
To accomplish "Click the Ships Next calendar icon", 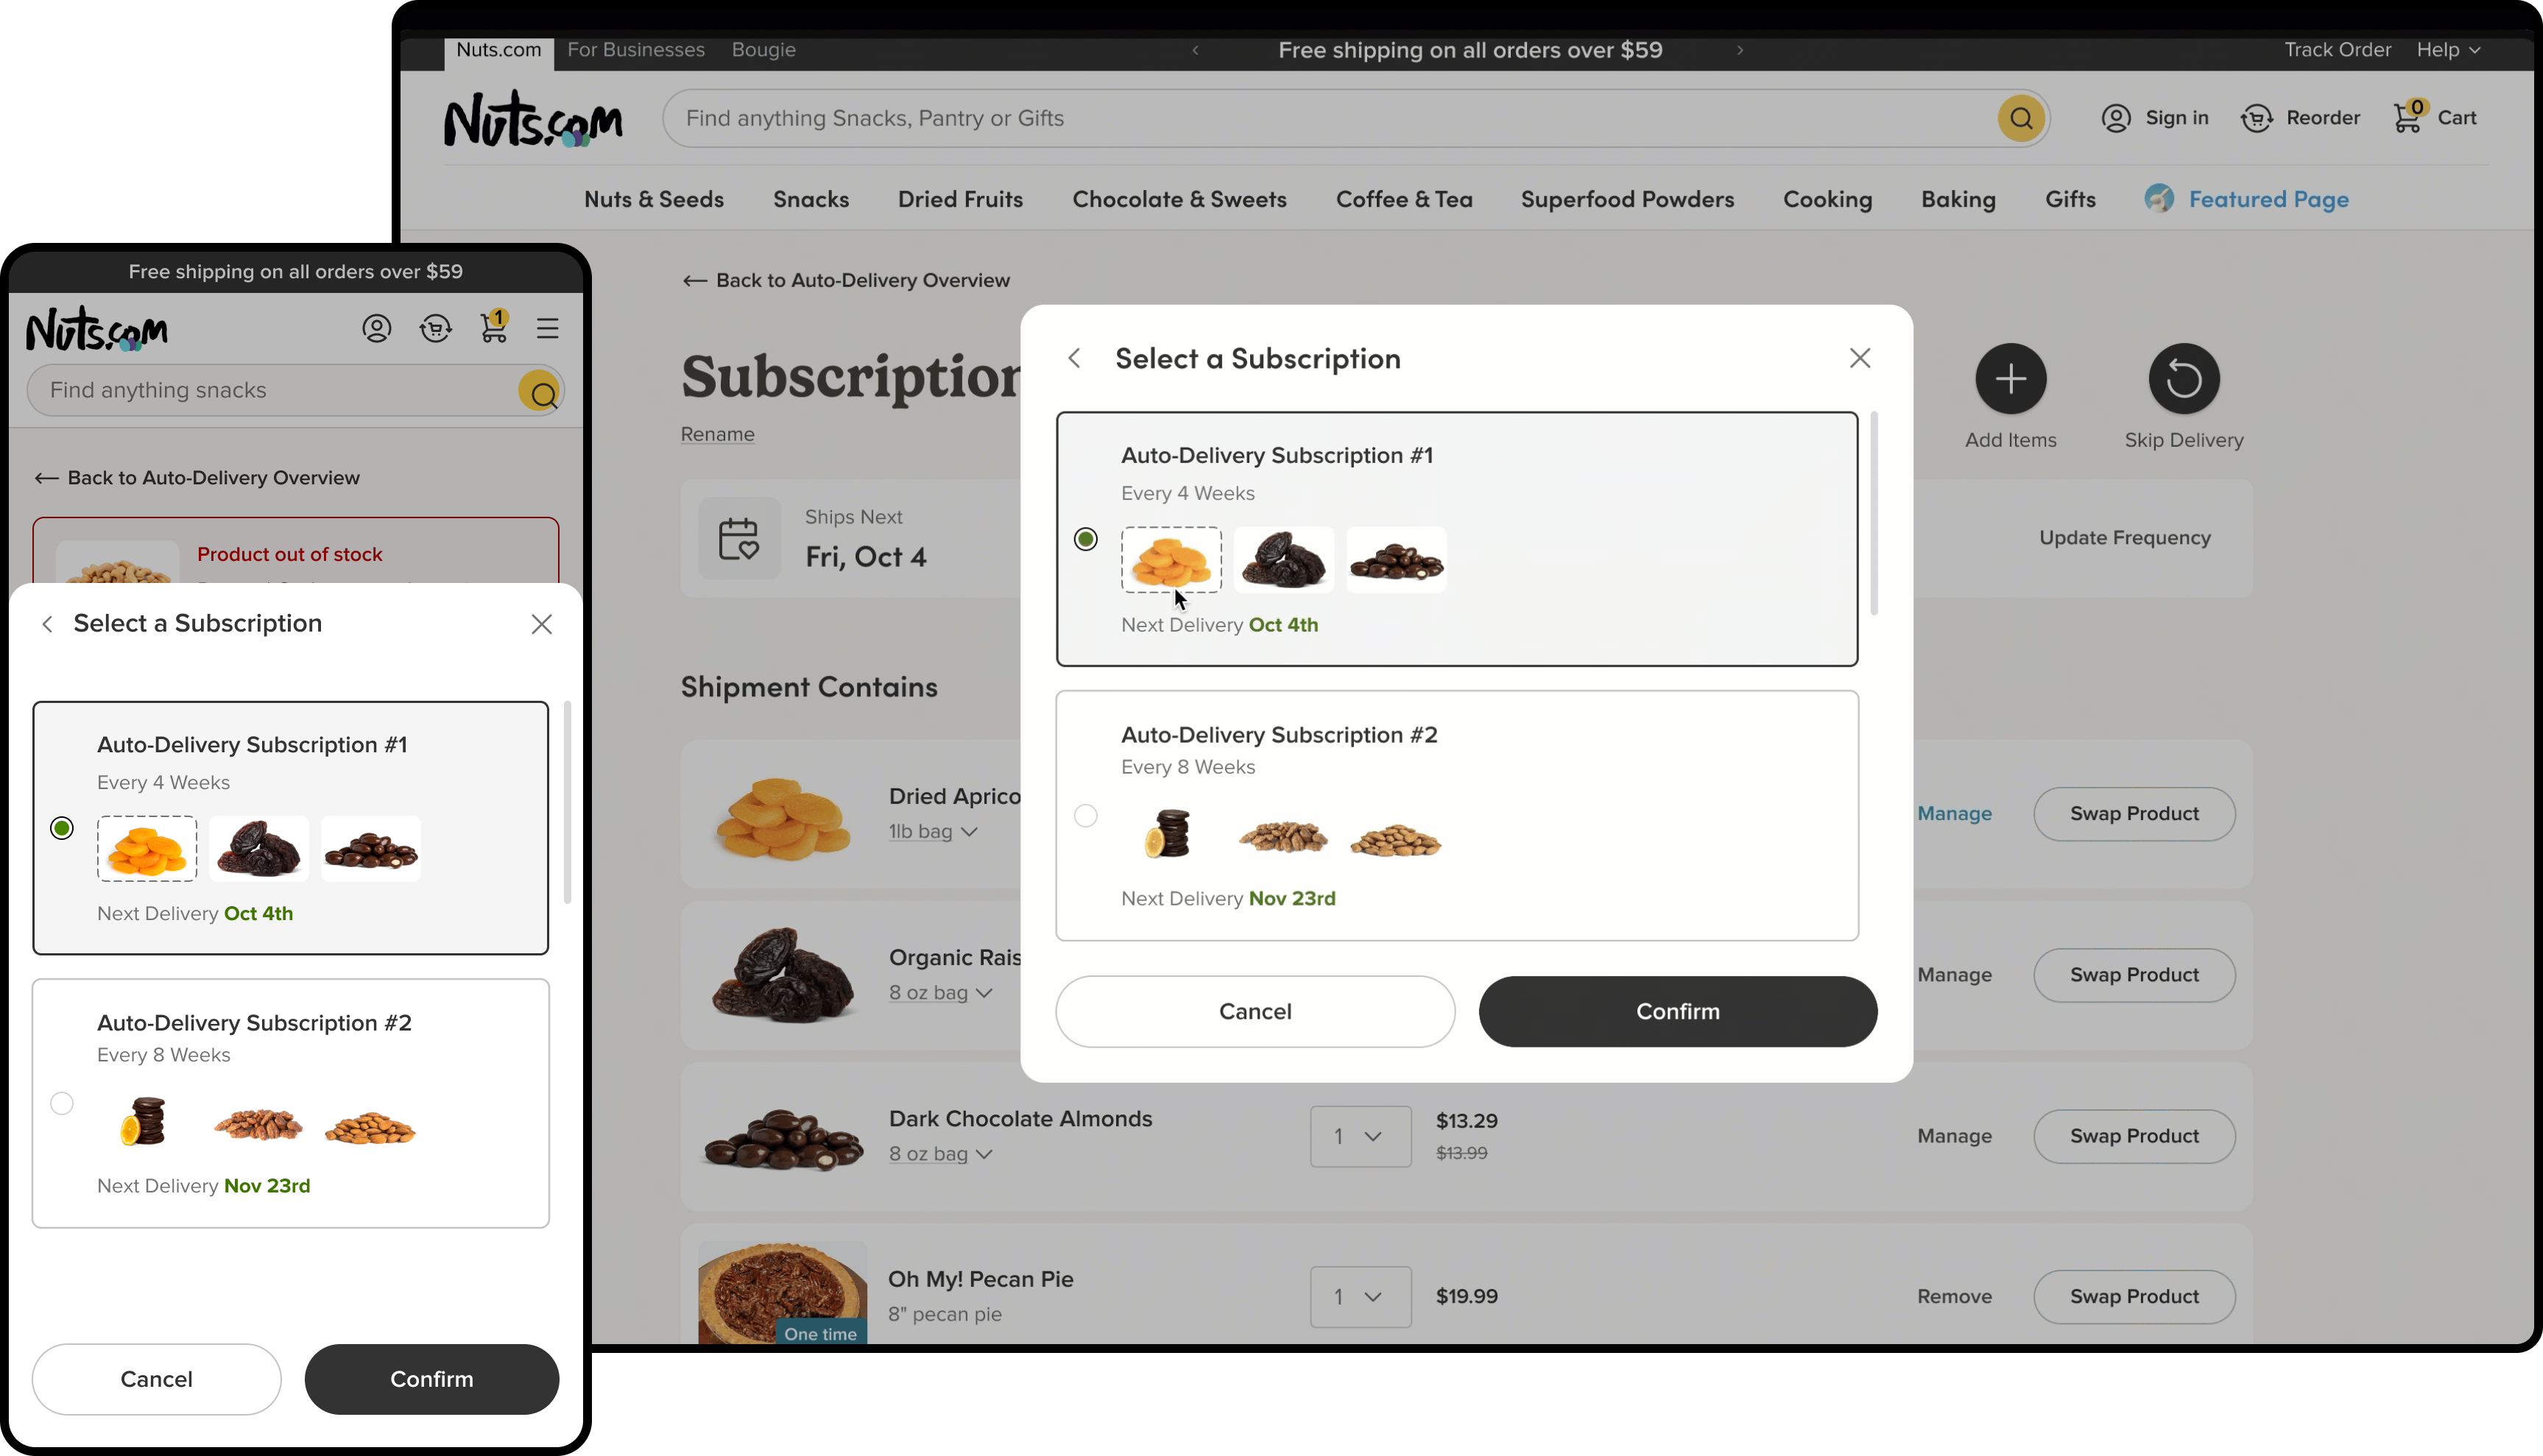I will point(739,538).
